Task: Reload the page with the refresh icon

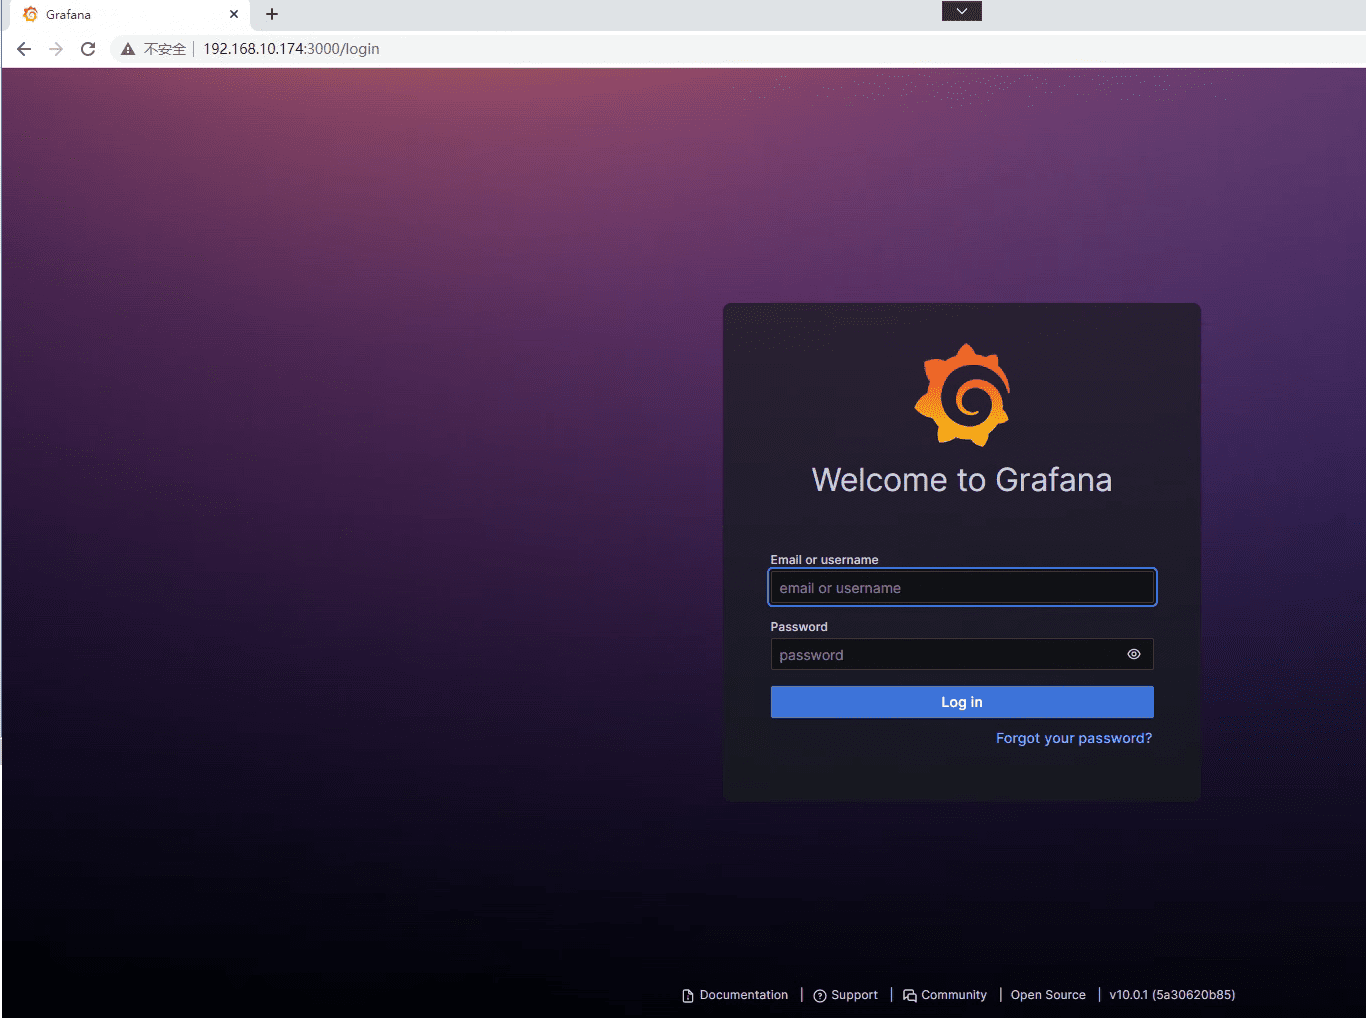Action: (88, 49)
